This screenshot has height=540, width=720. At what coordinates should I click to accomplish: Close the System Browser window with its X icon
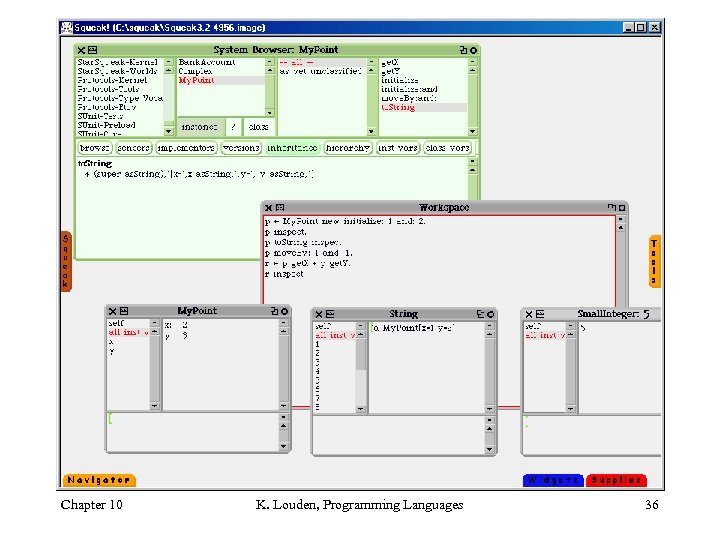81,50
